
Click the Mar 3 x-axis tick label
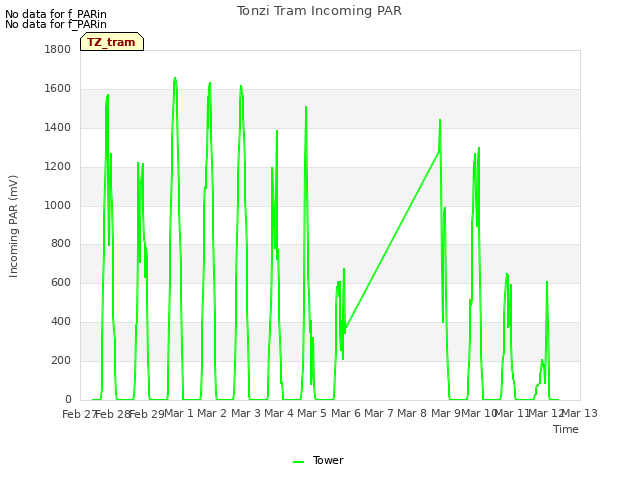pyautogui.click(x=246, y=413)
